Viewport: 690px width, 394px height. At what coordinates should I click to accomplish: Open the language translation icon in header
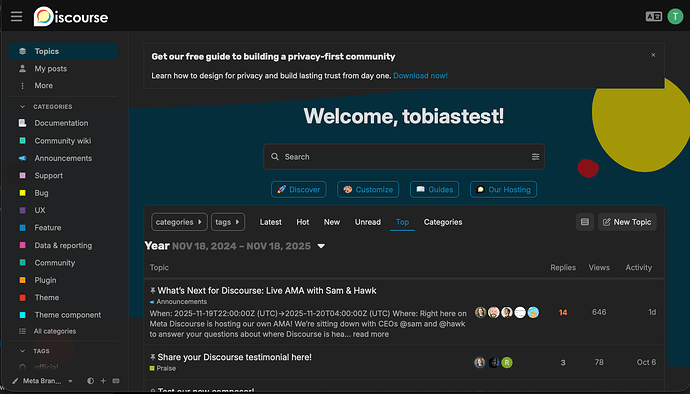click(653, 17)
